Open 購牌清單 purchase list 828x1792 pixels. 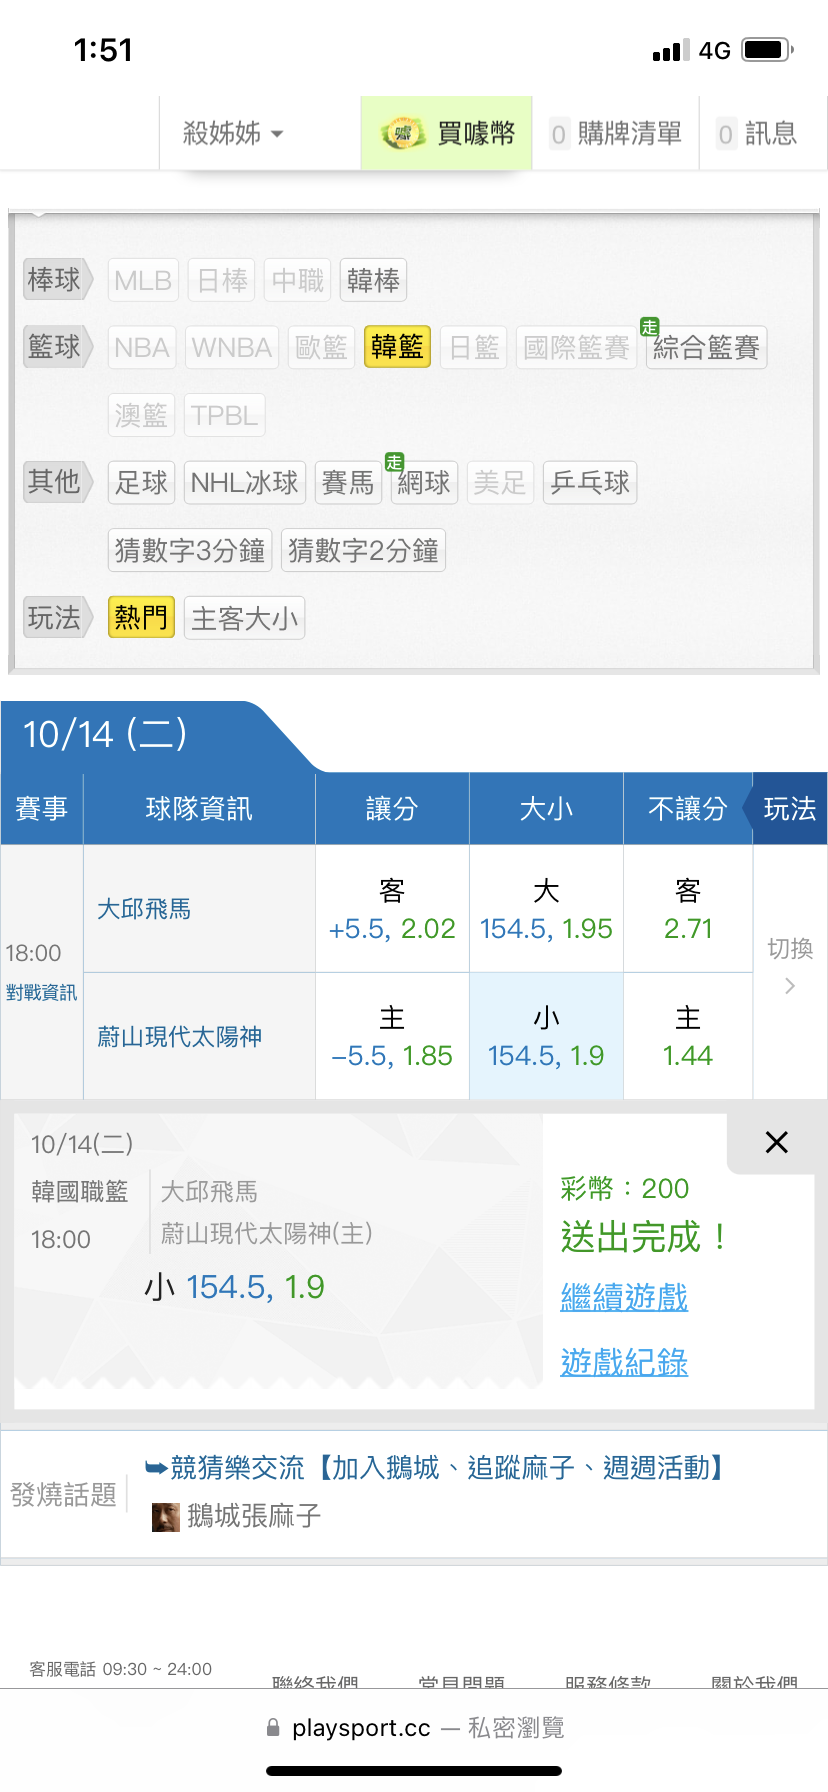[x=616, y=133]
